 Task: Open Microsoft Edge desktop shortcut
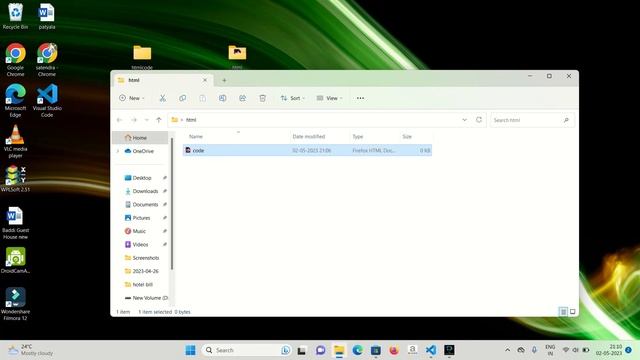click(x=16, y=100)
